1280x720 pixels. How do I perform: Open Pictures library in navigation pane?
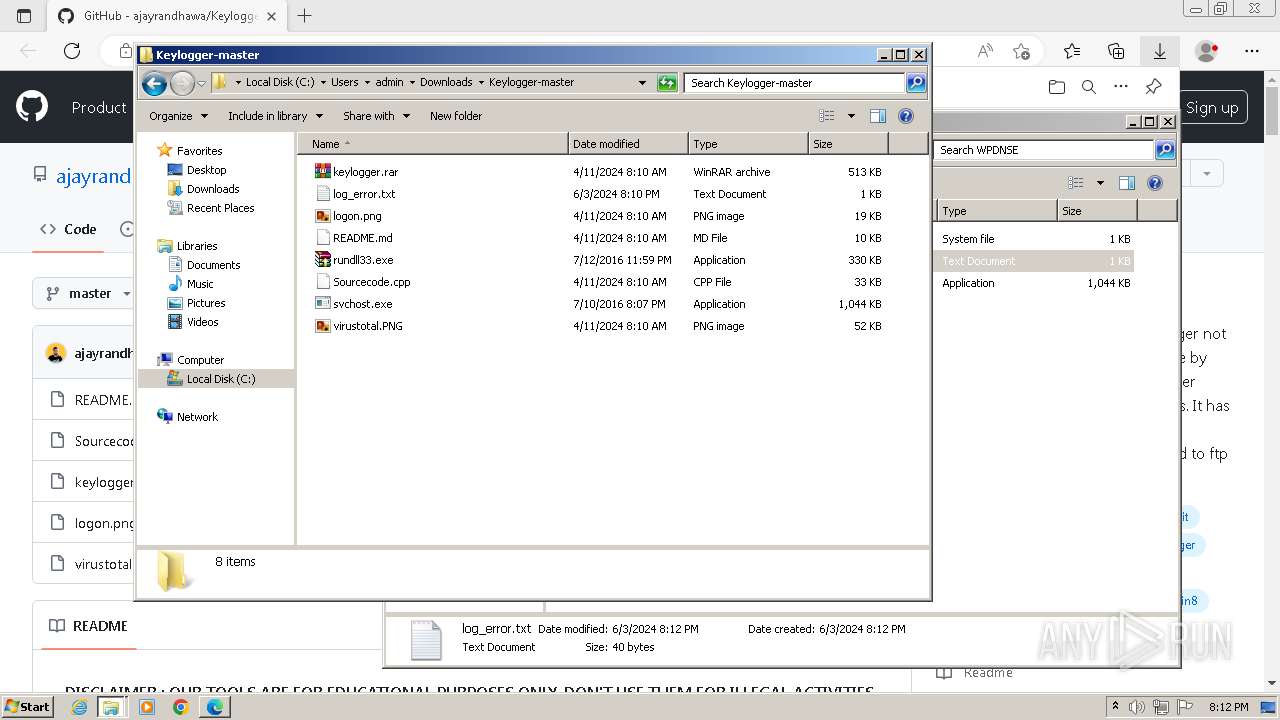point(206,303)
